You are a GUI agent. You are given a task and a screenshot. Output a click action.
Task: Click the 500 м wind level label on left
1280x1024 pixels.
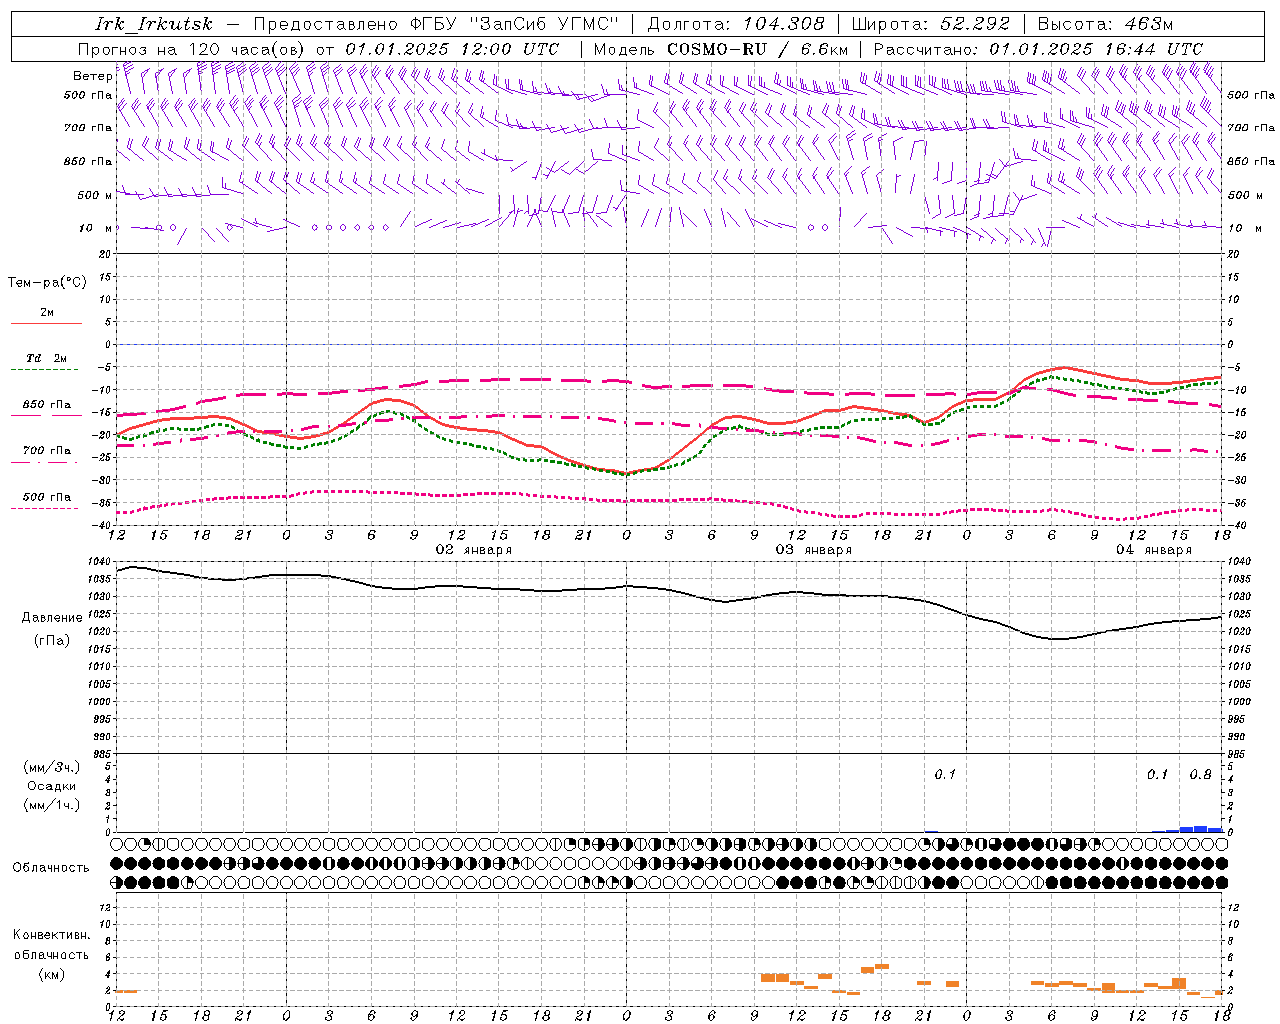pyautogui.click(x=95, y=195)
